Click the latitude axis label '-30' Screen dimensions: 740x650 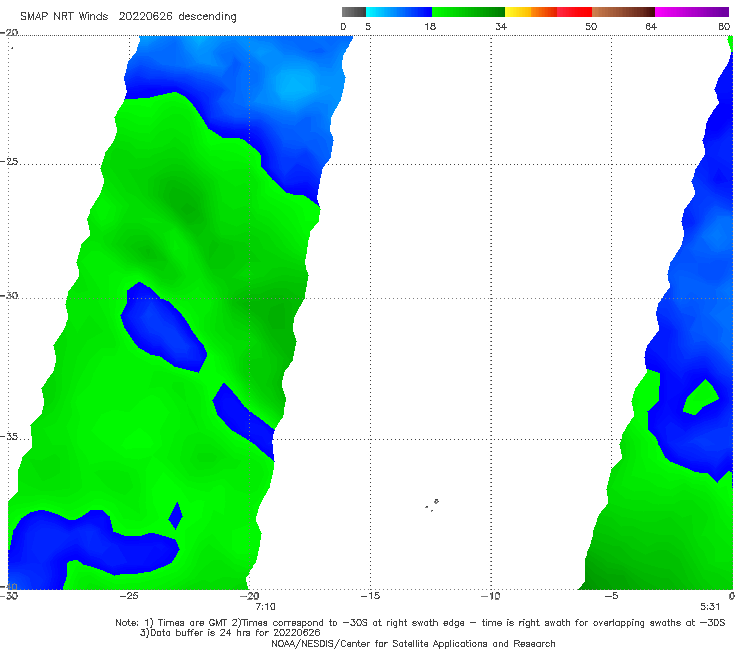9,295
